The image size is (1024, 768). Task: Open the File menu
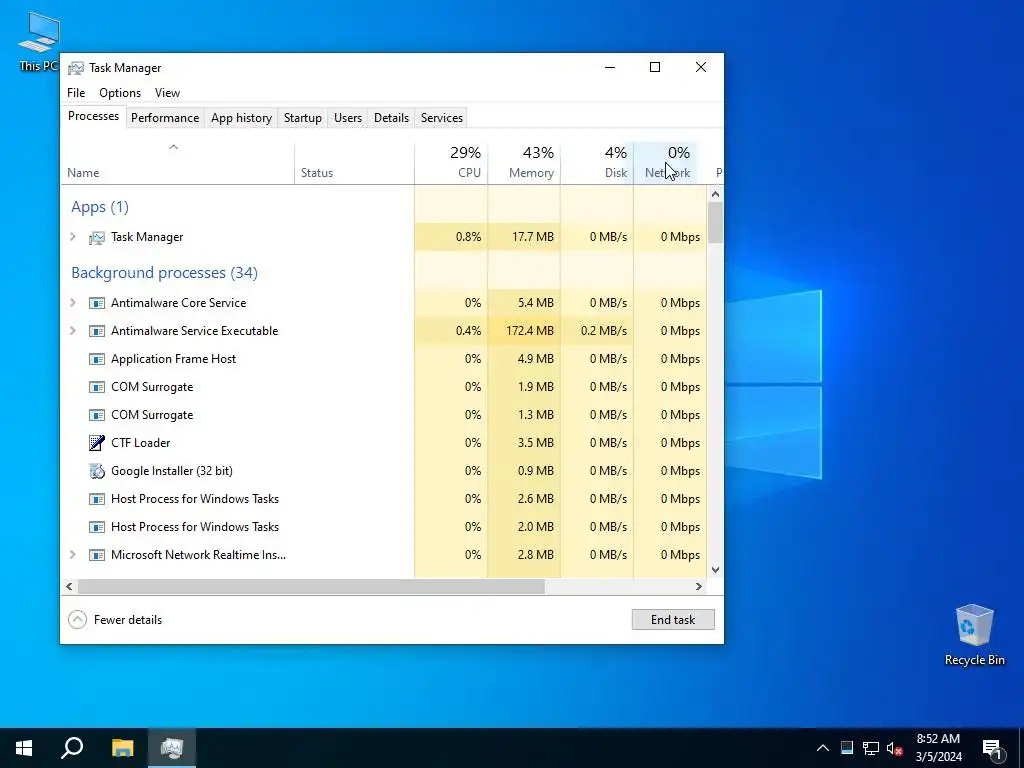76,93
